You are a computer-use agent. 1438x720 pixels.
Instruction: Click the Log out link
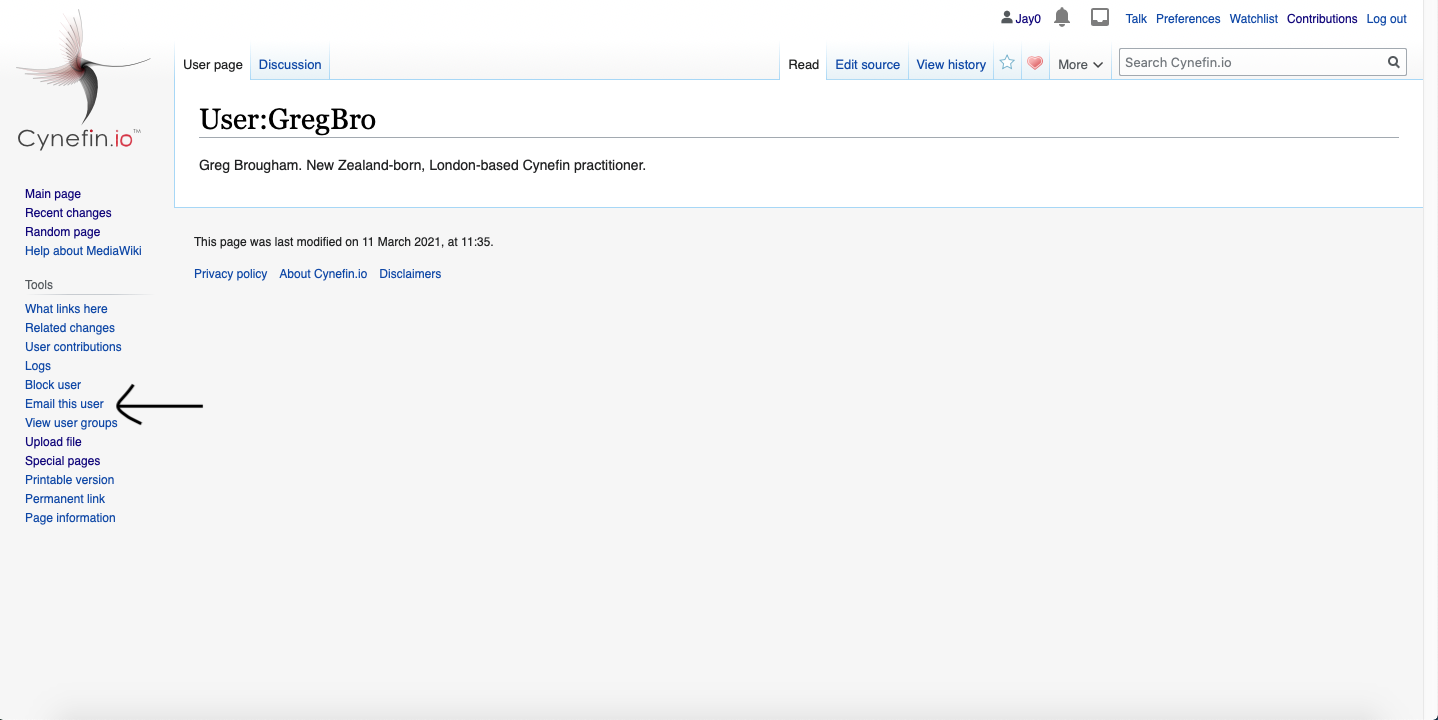point(1386,19)
